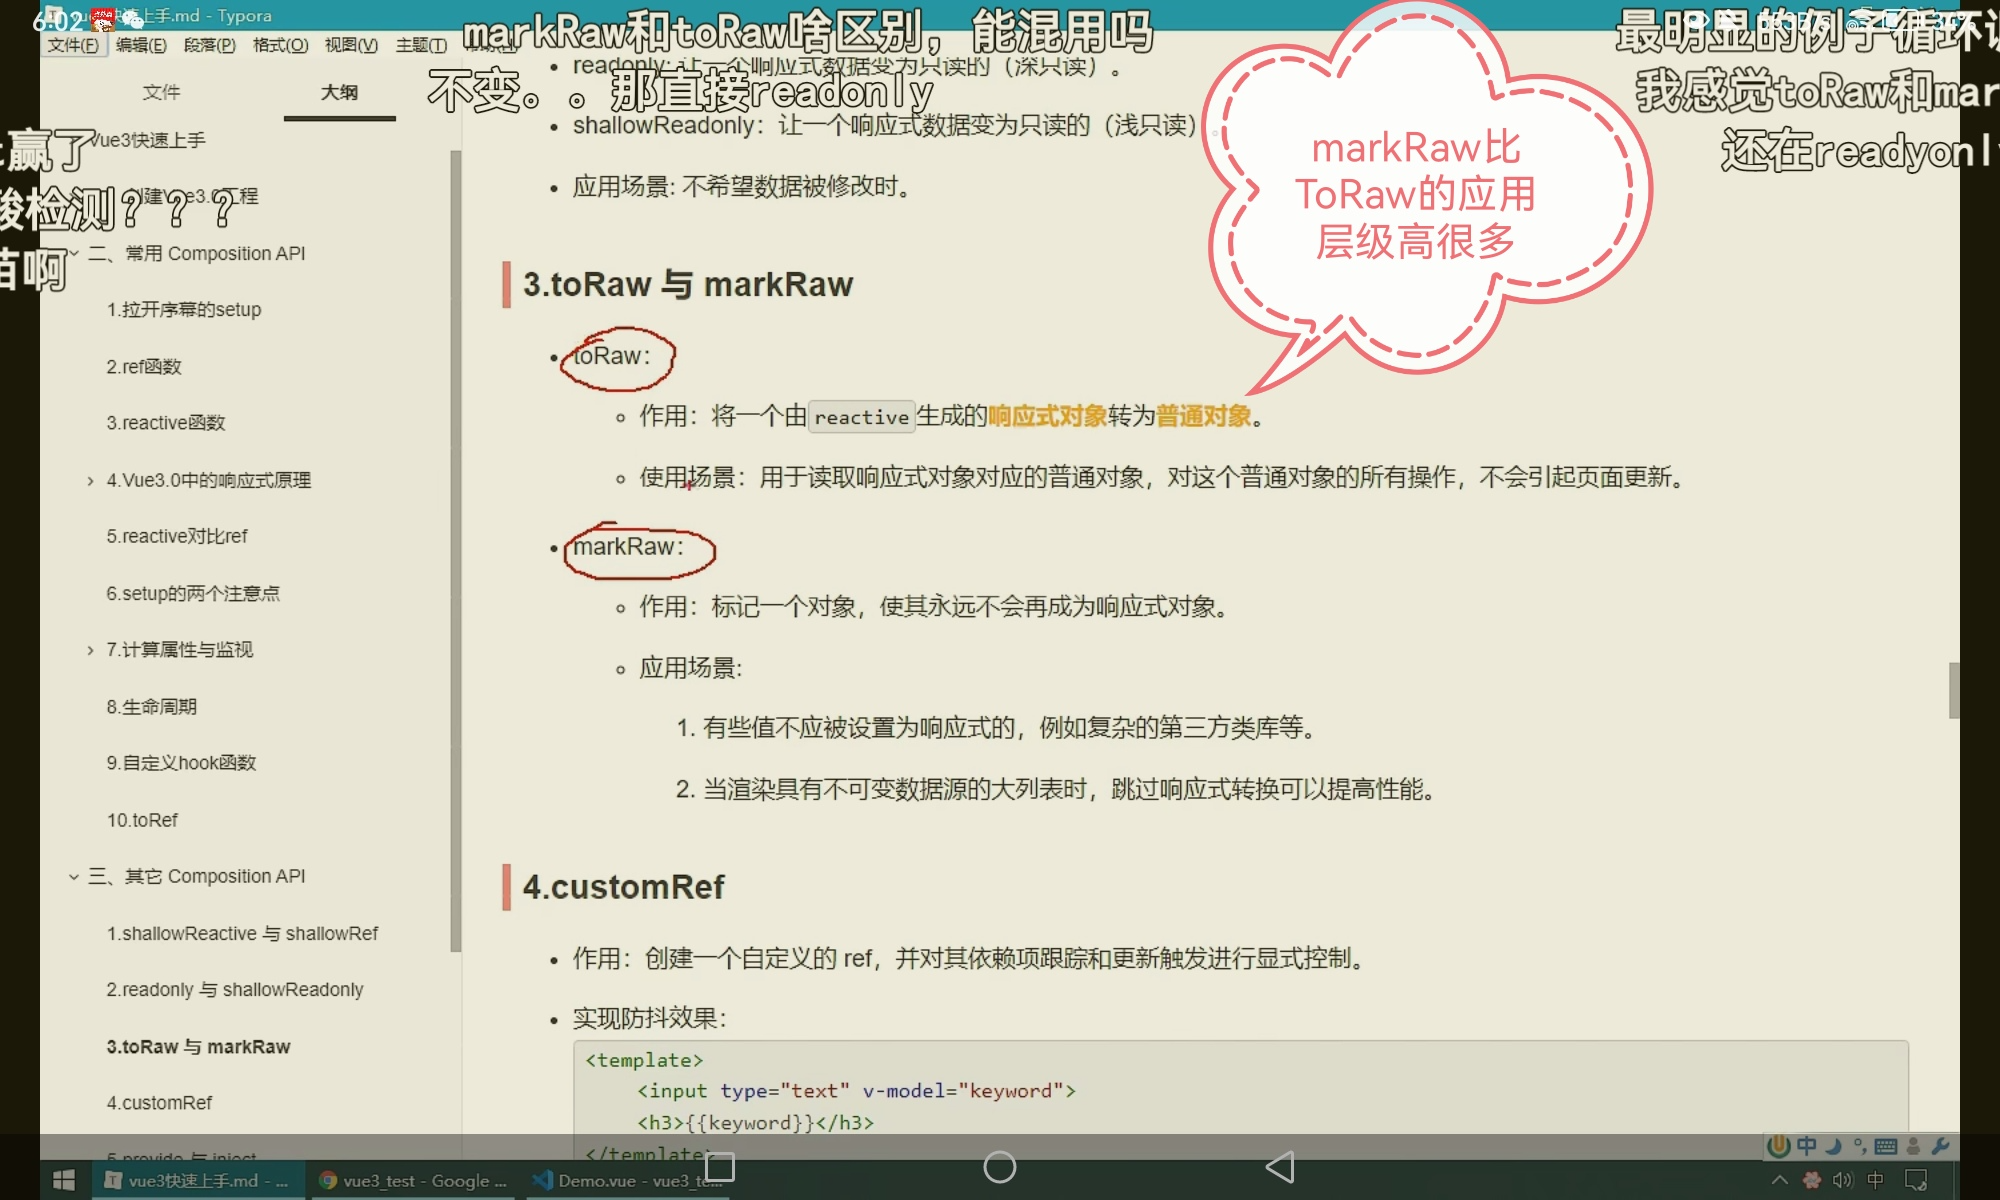The width and height of the screenshot is (2000, 1200).
Task: Click the document vertical scrollbar thumb
Action: [x=1953, y=690]
